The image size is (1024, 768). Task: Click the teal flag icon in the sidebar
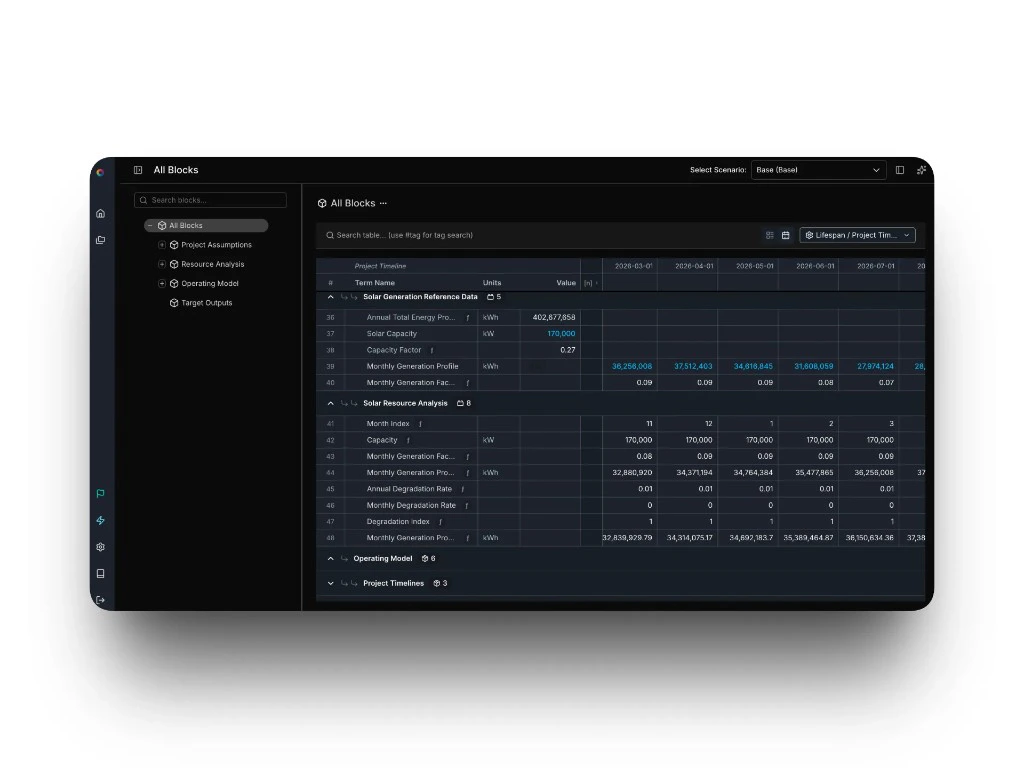click(x=100, y=493)
